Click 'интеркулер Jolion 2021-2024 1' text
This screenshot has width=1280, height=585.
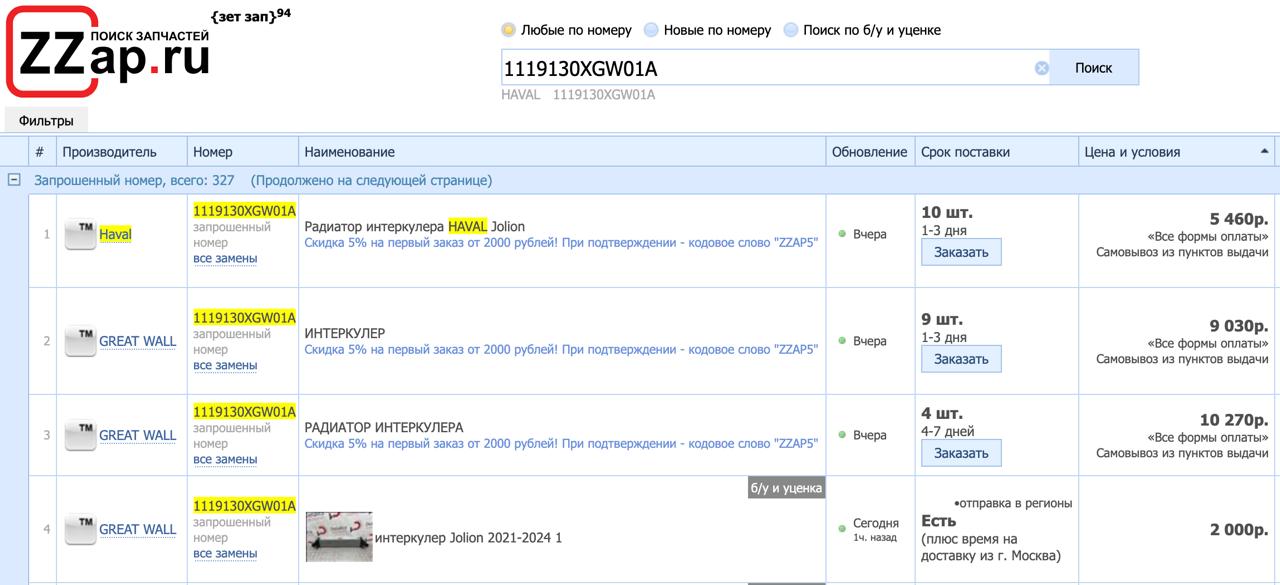(468, 538)
